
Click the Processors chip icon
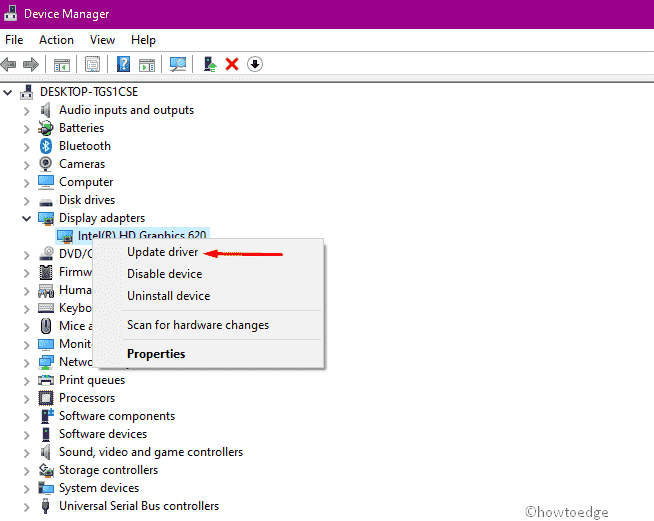click(46, 398)
